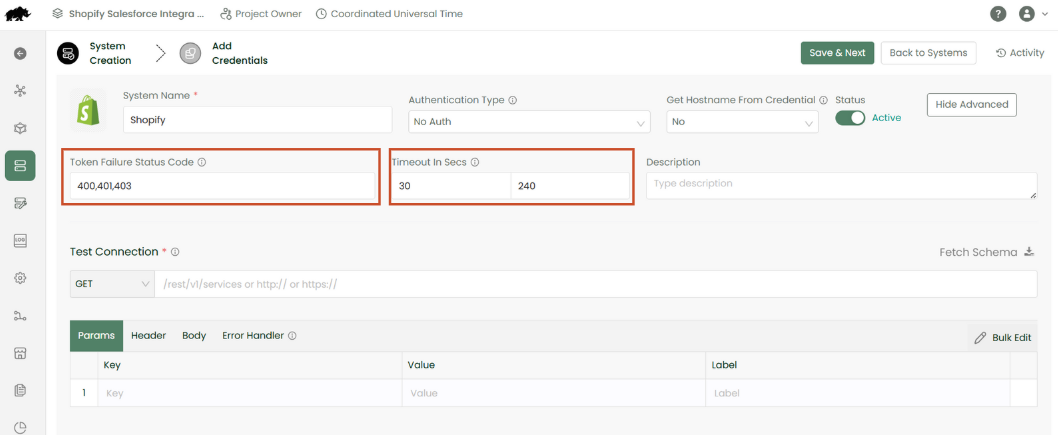
Task: Click the Get Hostname From Credential info icon
Action: pos(823,100)
